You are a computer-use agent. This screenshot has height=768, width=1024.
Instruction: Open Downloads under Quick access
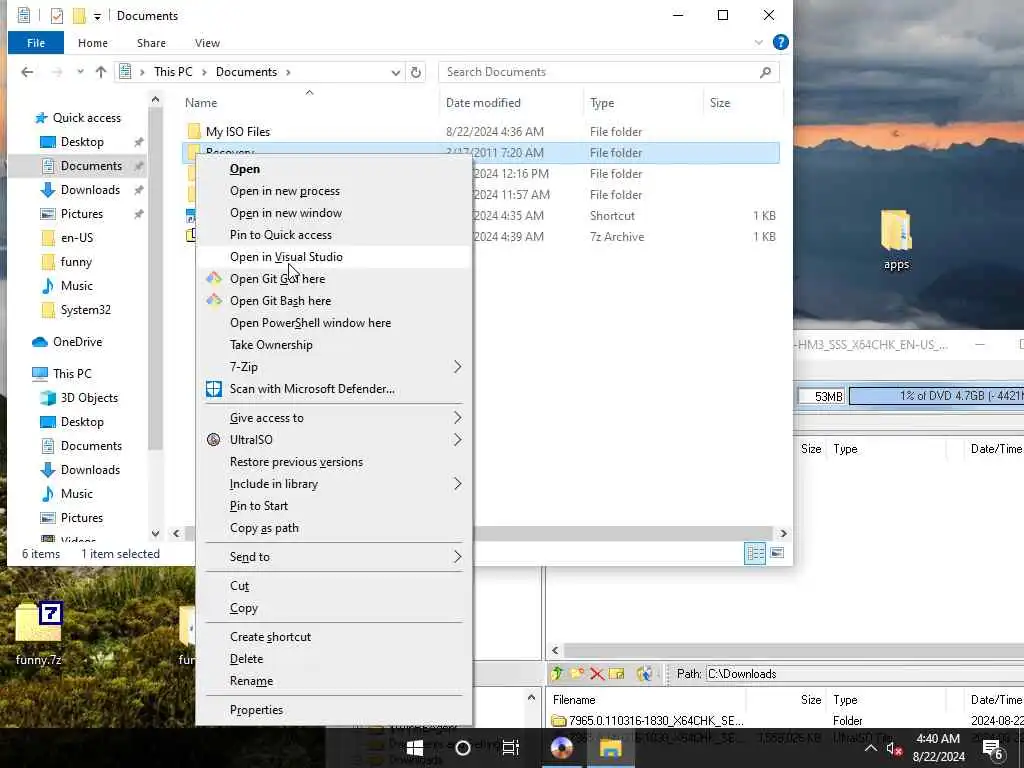point(89,190)
